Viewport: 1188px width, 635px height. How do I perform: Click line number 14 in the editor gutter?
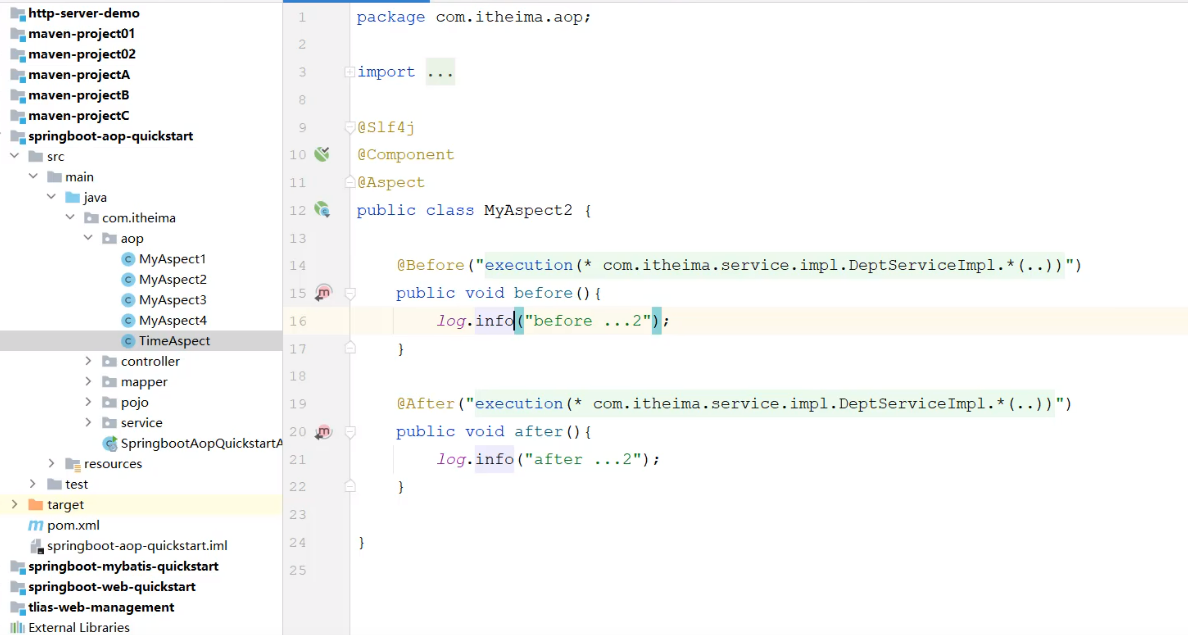coord(298,264)
